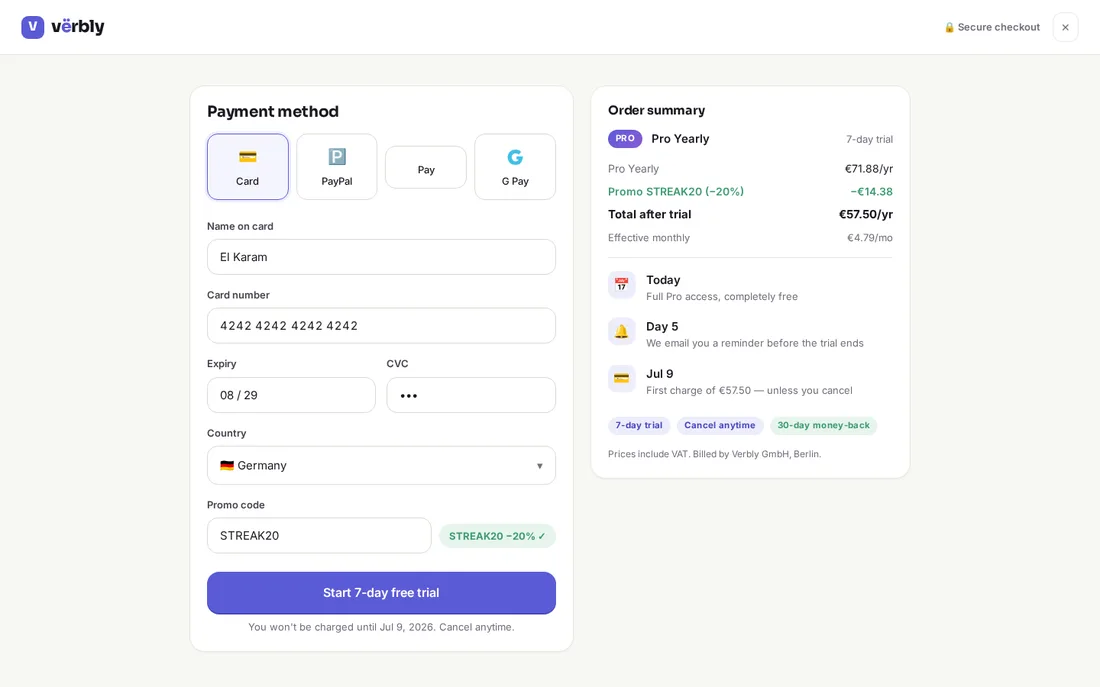Select PayPal payment method
The width and height of the screenshot is (1100, 687).
coord(337,167)
